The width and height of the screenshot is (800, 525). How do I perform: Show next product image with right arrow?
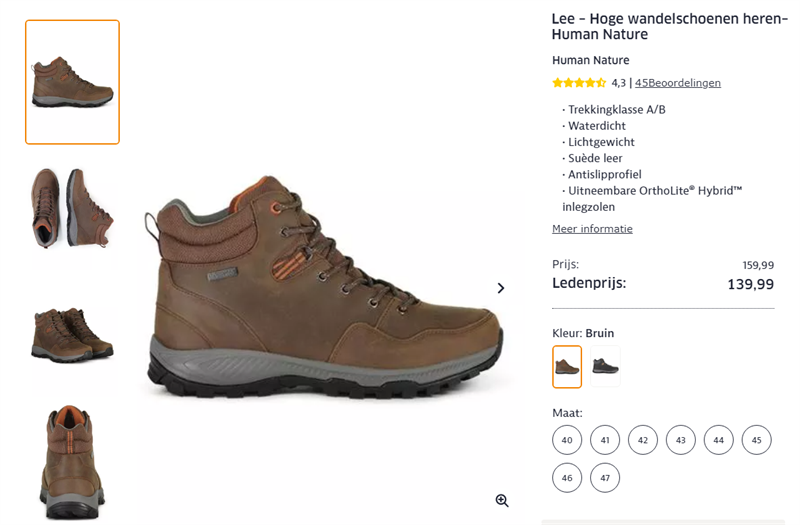501,288
